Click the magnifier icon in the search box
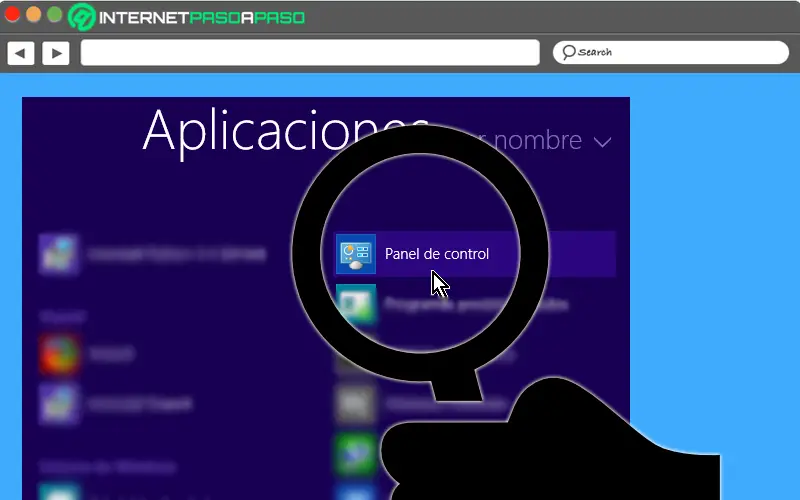This screenshot has height=500, width=800. pos(568,52)
